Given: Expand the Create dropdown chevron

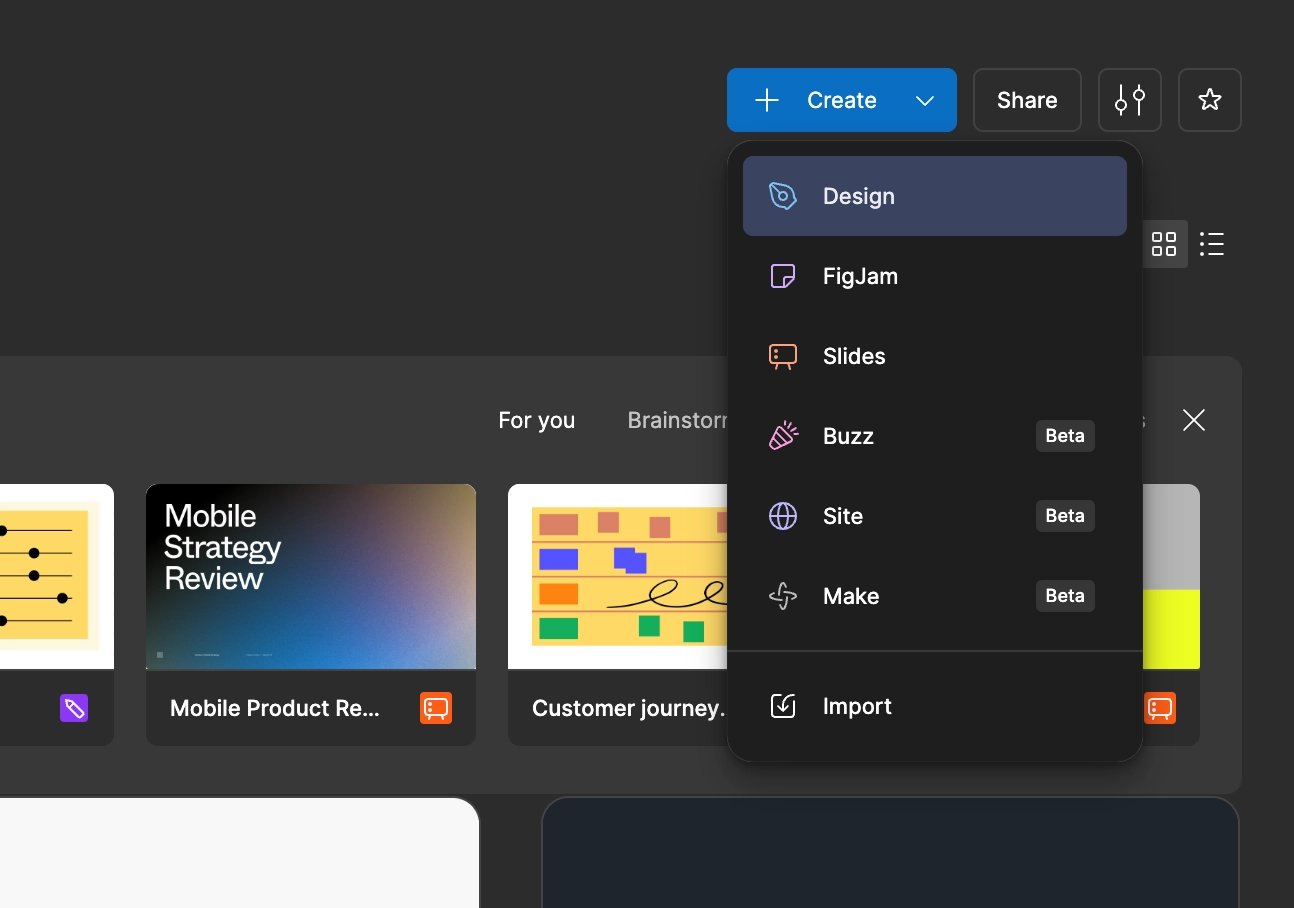Looking at the screenshot, I should click(x=925, y=100).
